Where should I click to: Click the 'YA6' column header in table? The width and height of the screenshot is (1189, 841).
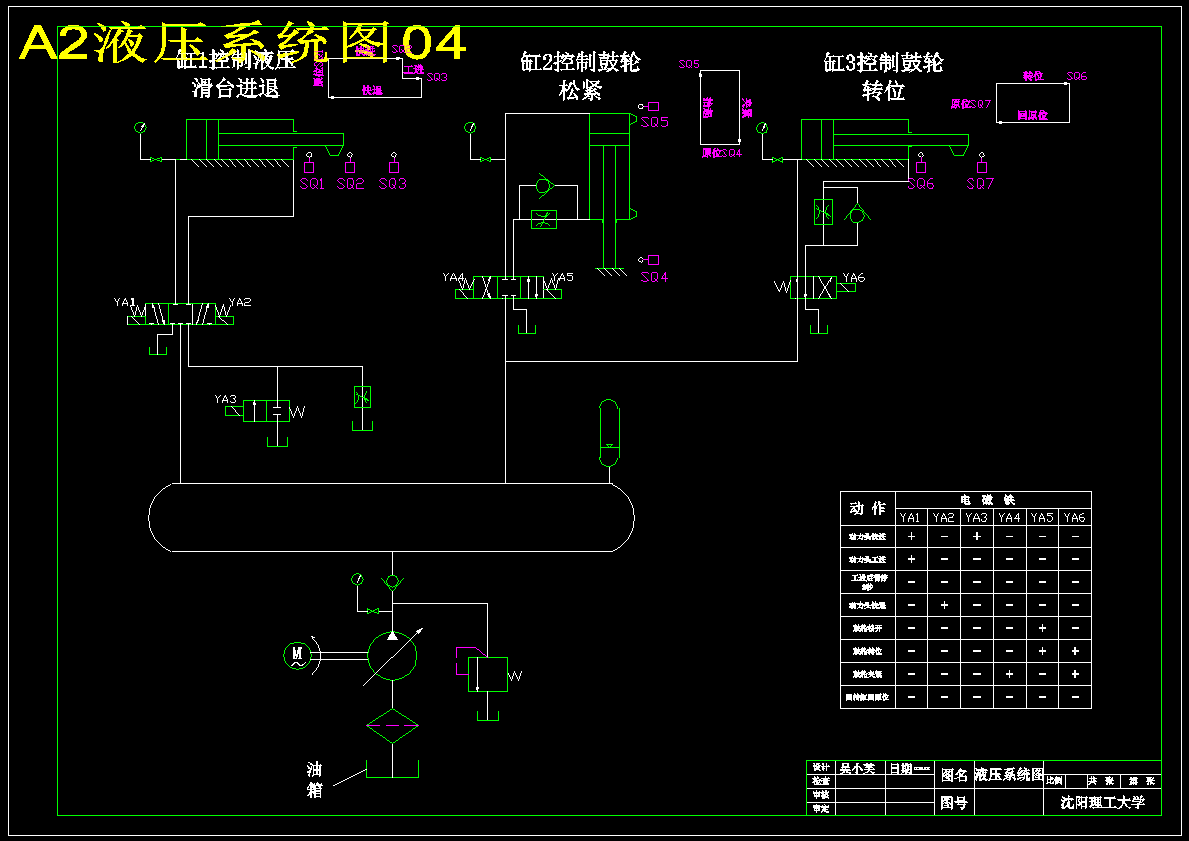point(1074,517)
